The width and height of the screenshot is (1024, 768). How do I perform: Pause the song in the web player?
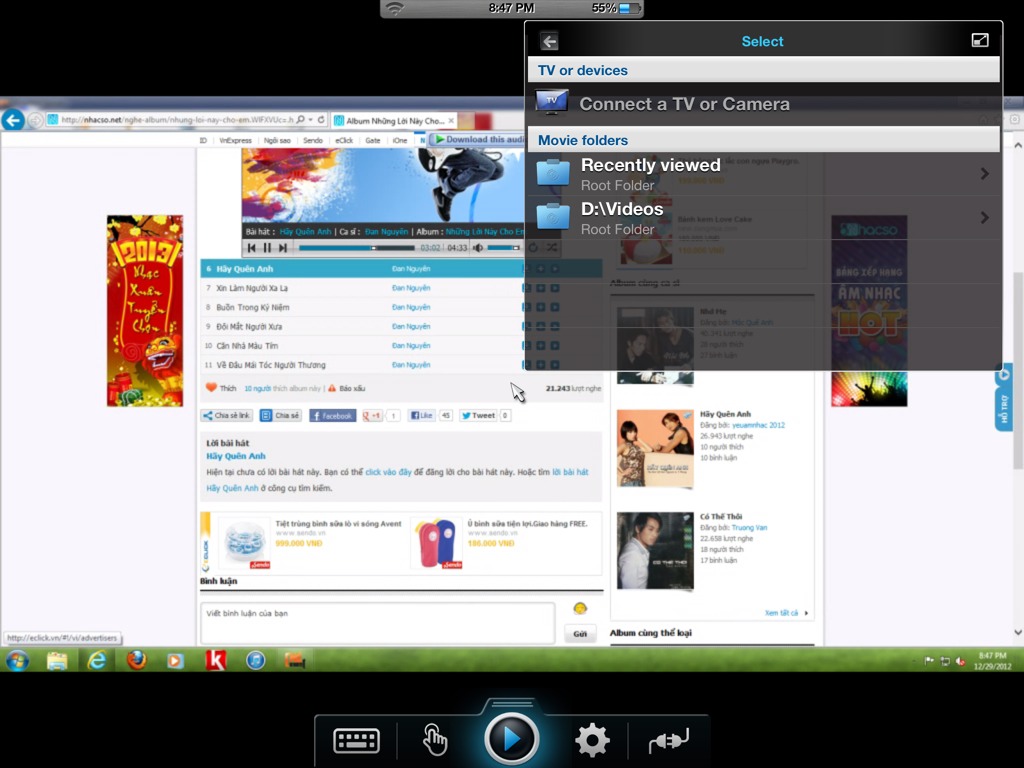[x=267, y=248]
